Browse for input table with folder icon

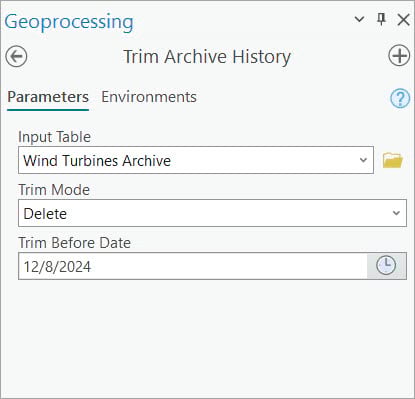tap(393, 160)
